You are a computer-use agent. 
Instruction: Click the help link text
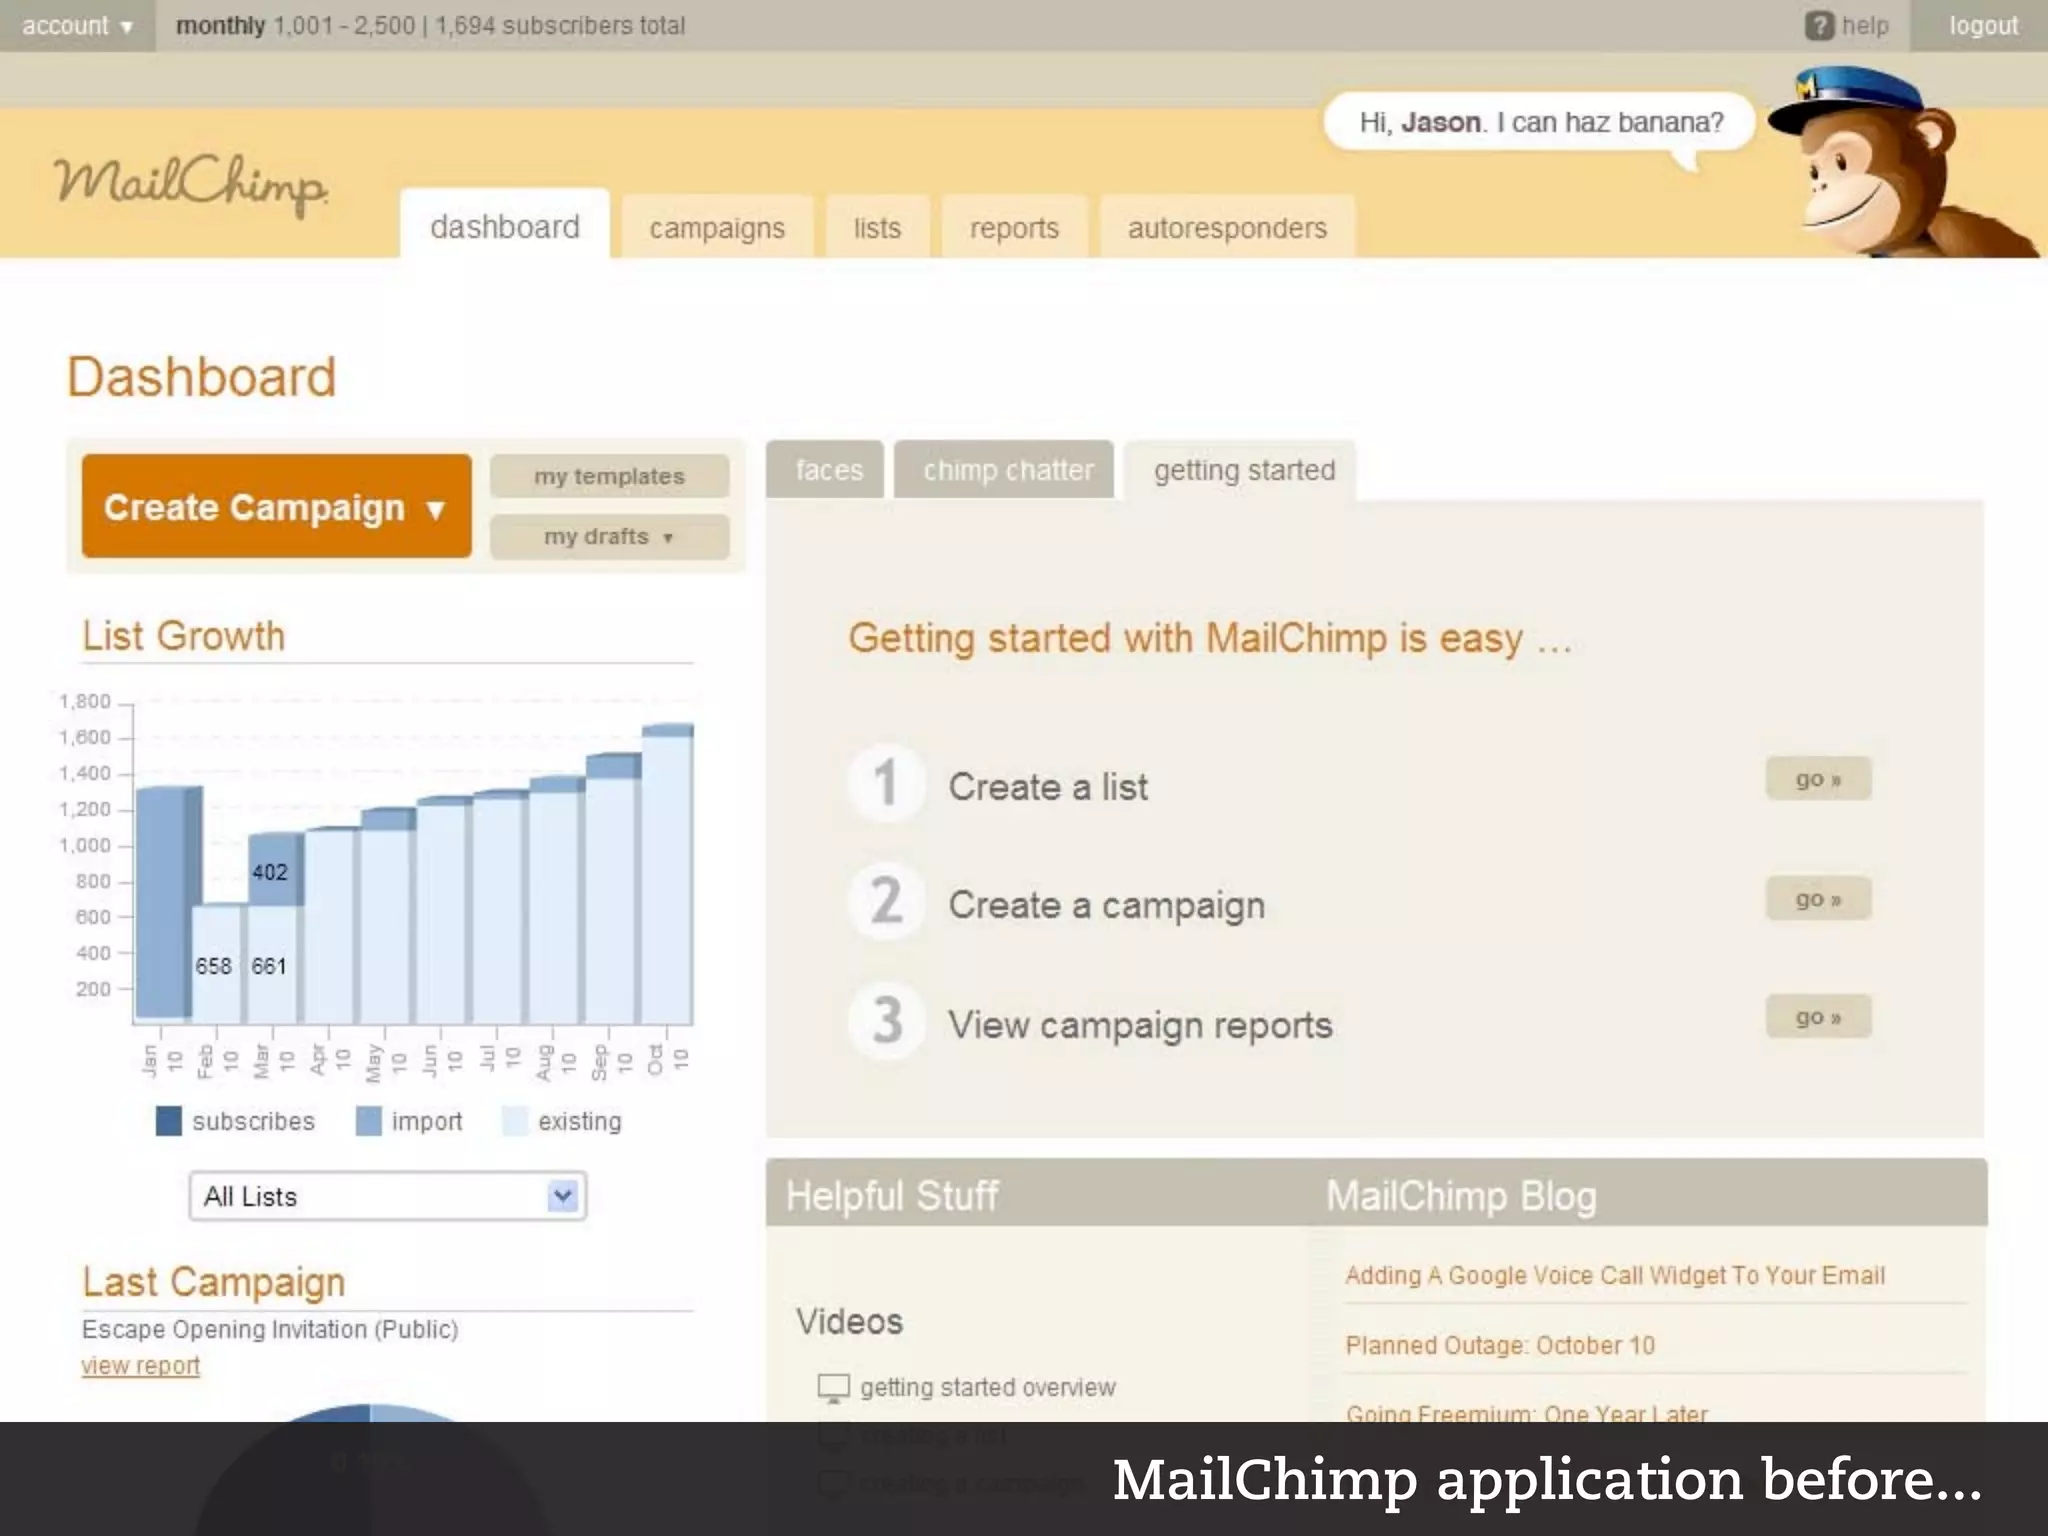coord(1865,26)
